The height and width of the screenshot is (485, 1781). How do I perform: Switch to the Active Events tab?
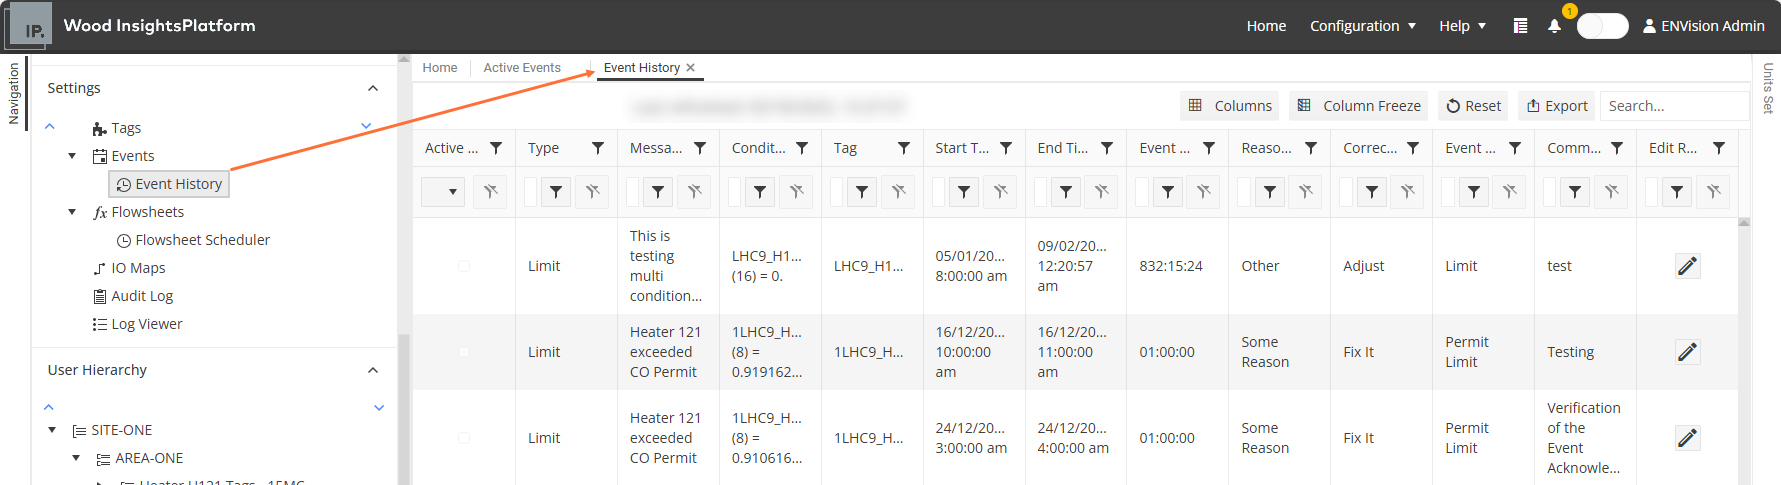click(x=522, y=68)
